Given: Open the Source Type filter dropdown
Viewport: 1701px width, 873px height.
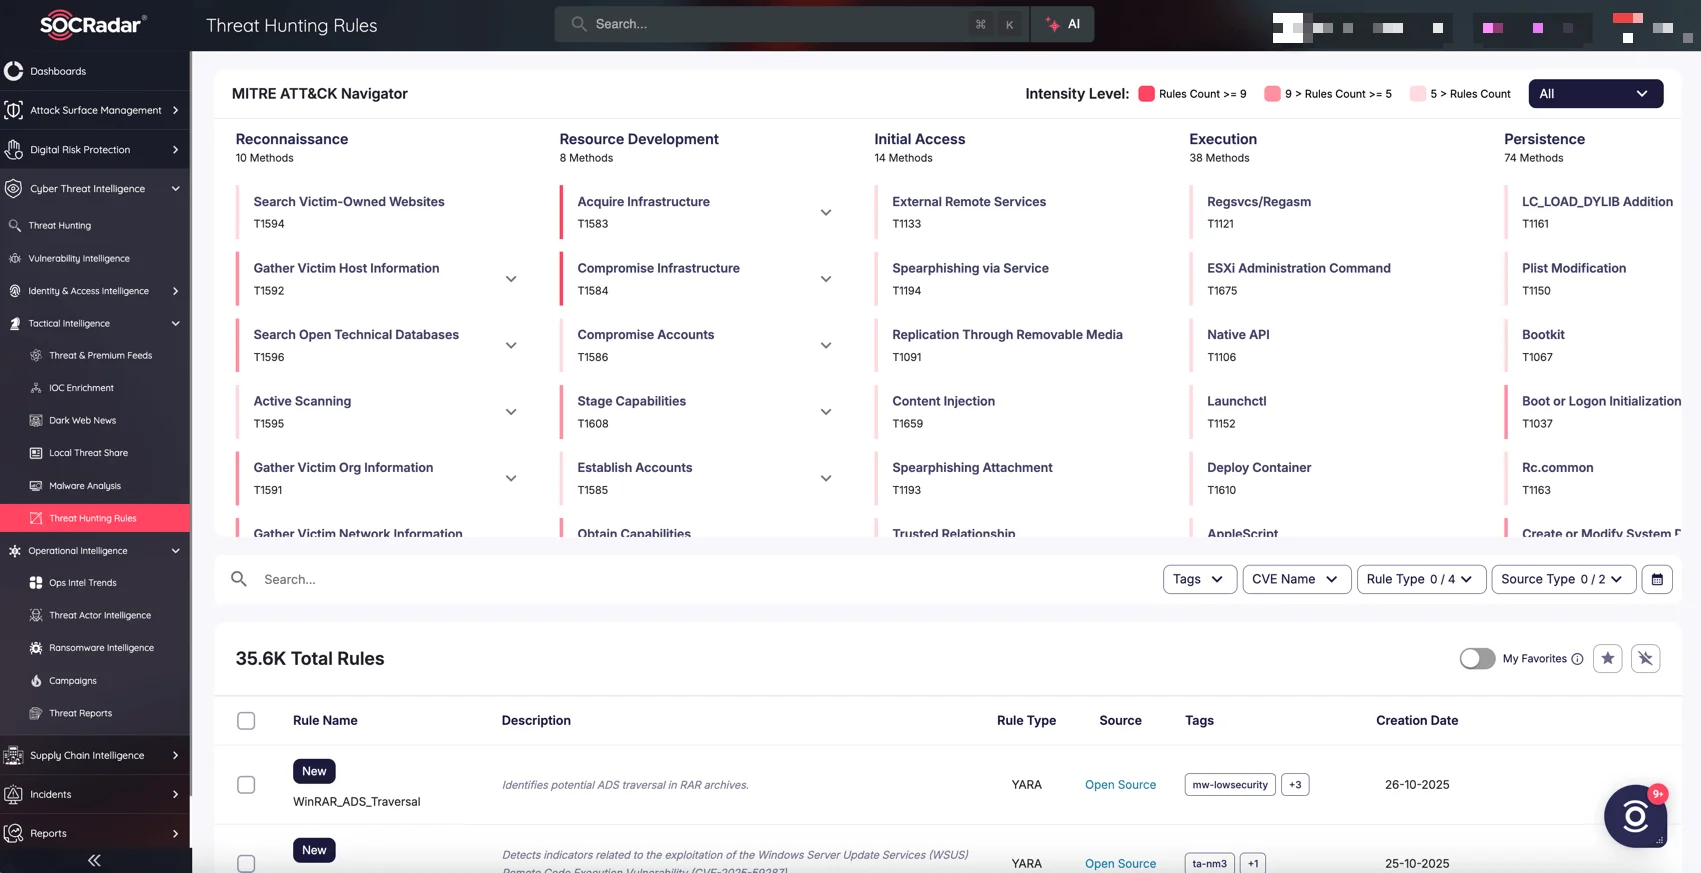Looking at the screenshot, I should (1563, 579).
